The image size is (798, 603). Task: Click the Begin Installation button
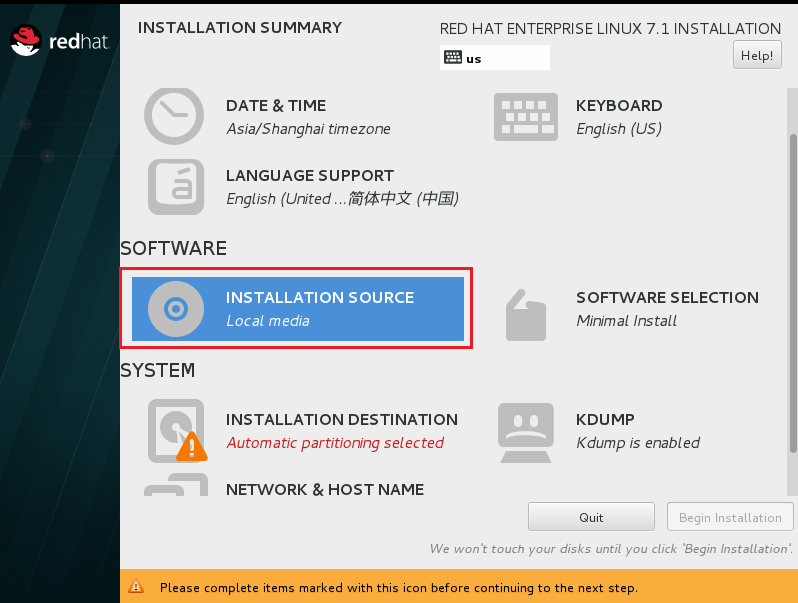(x=730, y=517)
